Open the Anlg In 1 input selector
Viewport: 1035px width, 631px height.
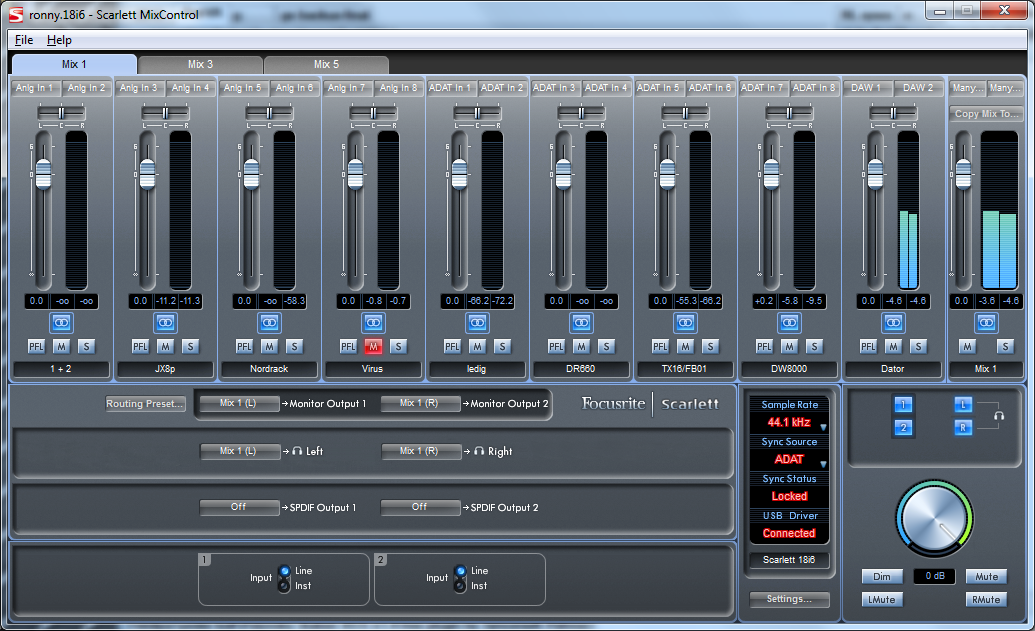pyautogui.click(x=35, y=88)
